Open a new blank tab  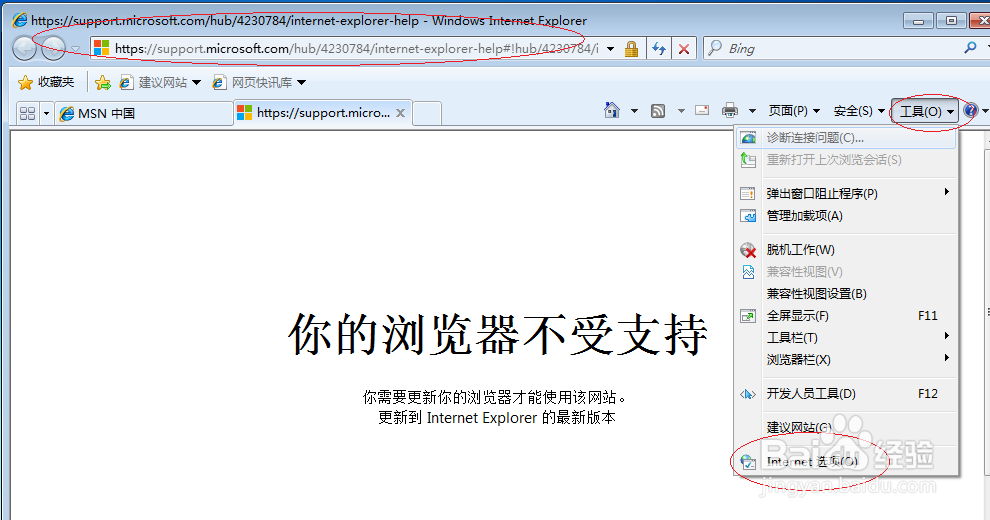pos(427,114)
